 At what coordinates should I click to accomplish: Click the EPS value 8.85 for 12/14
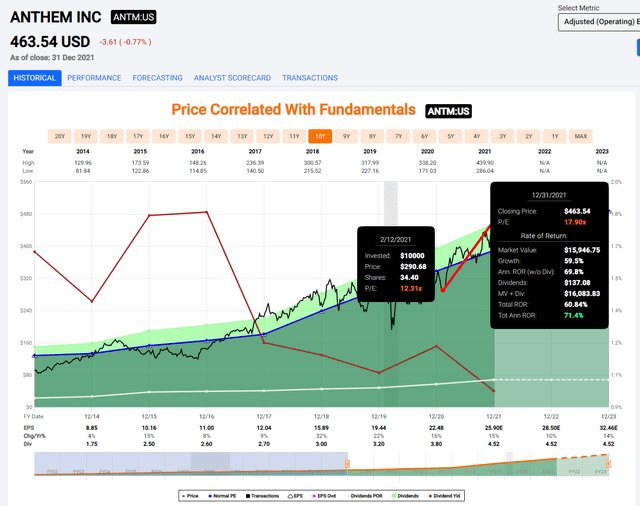[91, 428]
